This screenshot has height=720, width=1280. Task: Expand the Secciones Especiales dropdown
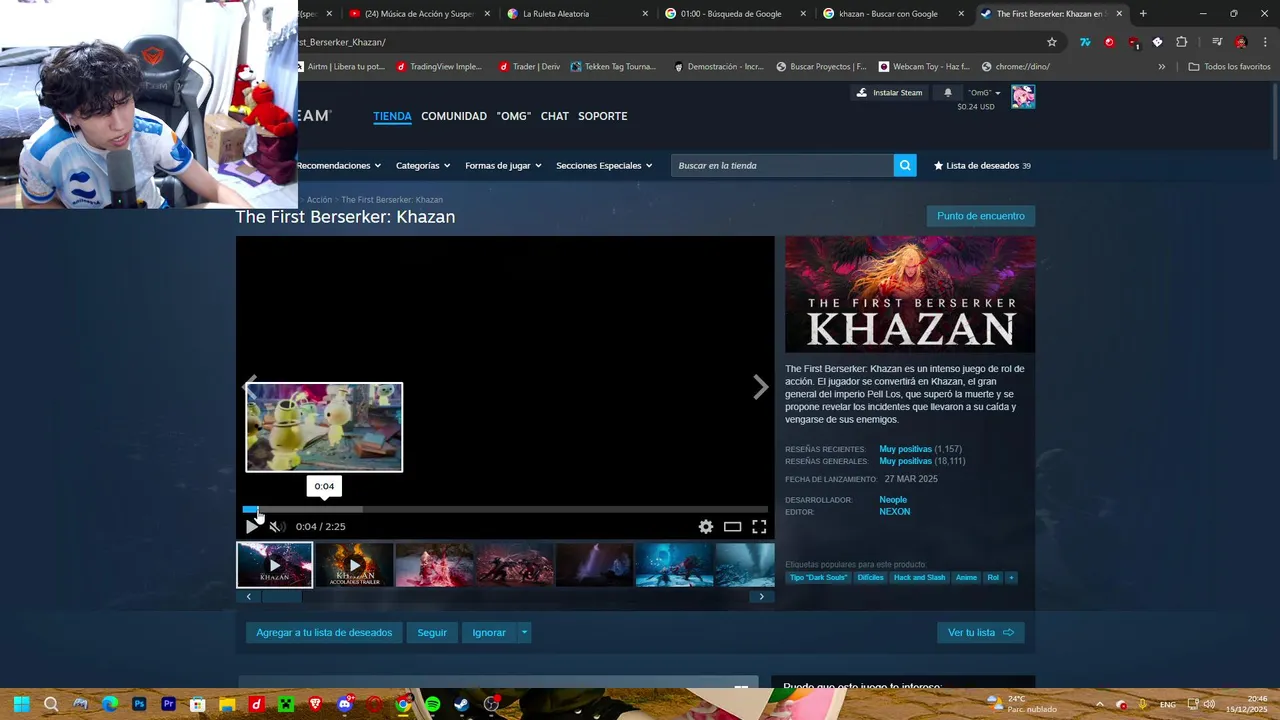tap(604, 165)
